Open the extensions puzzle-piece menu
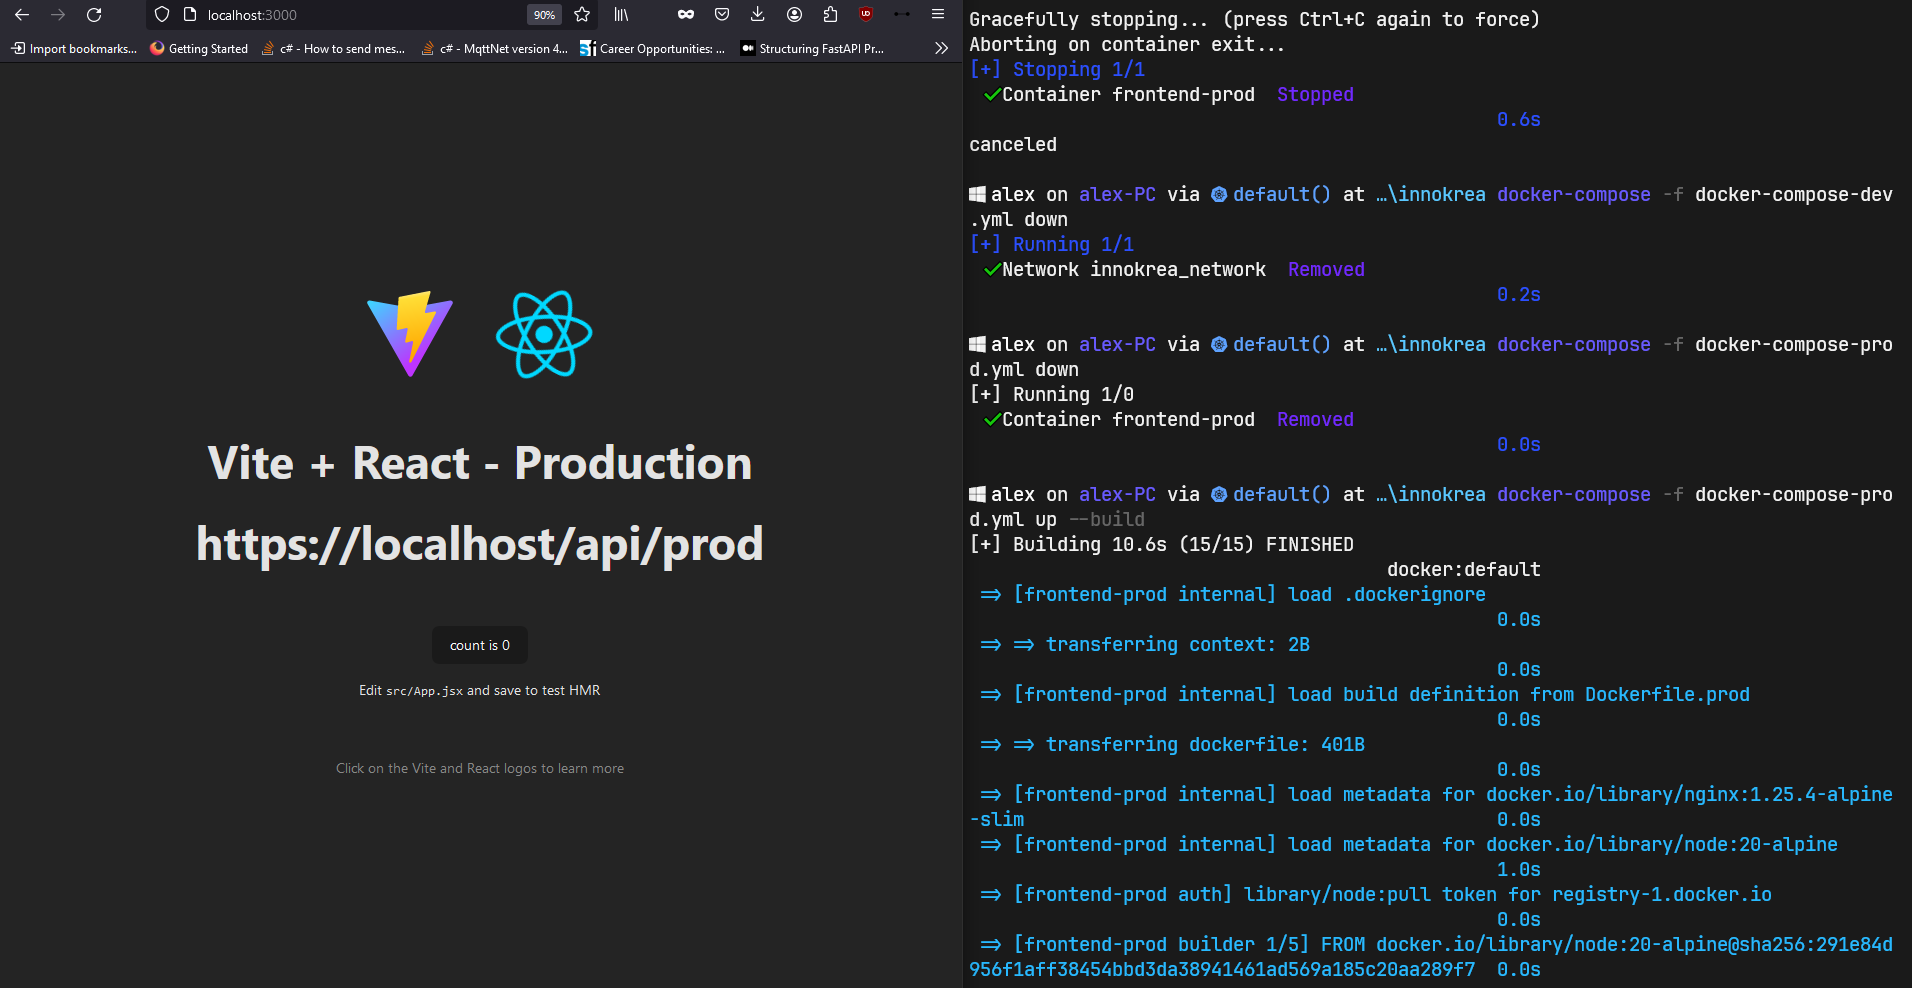The height and width of the screenshot is (988, 1912). pyautogui.click(x=830, y=15)
